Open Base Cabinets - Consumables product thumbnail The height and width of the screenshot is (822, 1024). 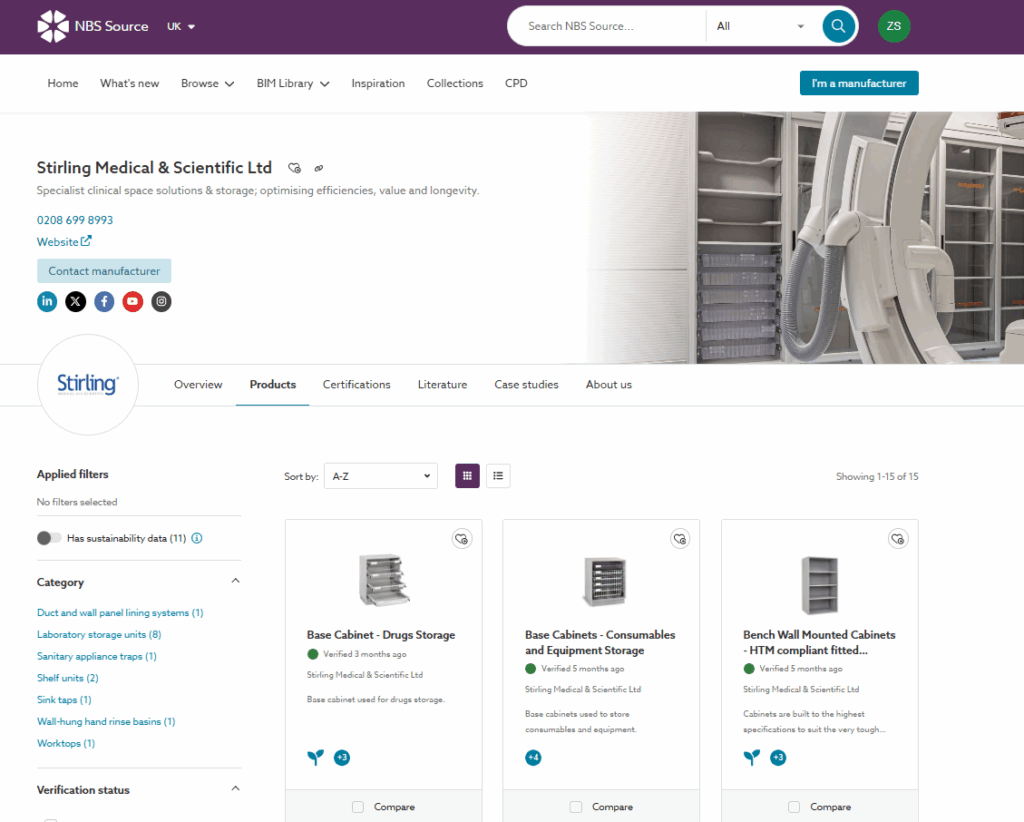pos(604,581)
